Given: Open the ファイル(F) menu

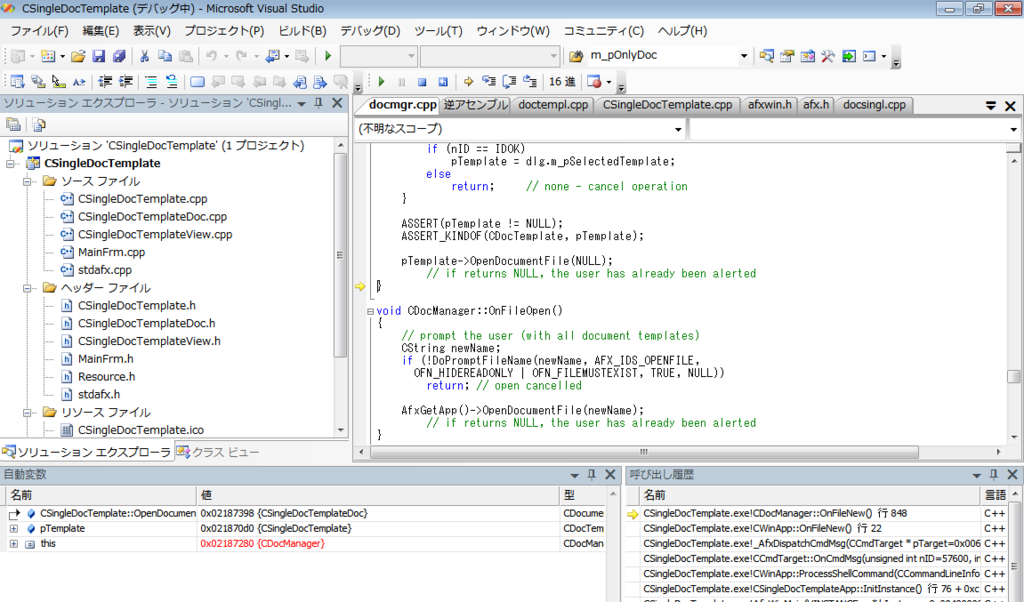Looking at the screenshot, I should tap(39, 31).
